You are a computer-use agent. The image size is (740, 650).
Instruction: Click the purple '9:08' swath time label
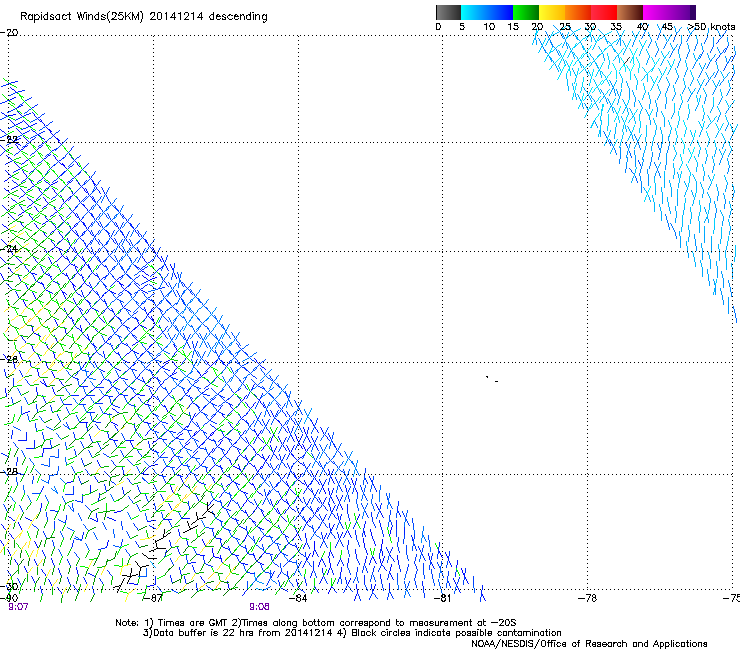[260, 607]
